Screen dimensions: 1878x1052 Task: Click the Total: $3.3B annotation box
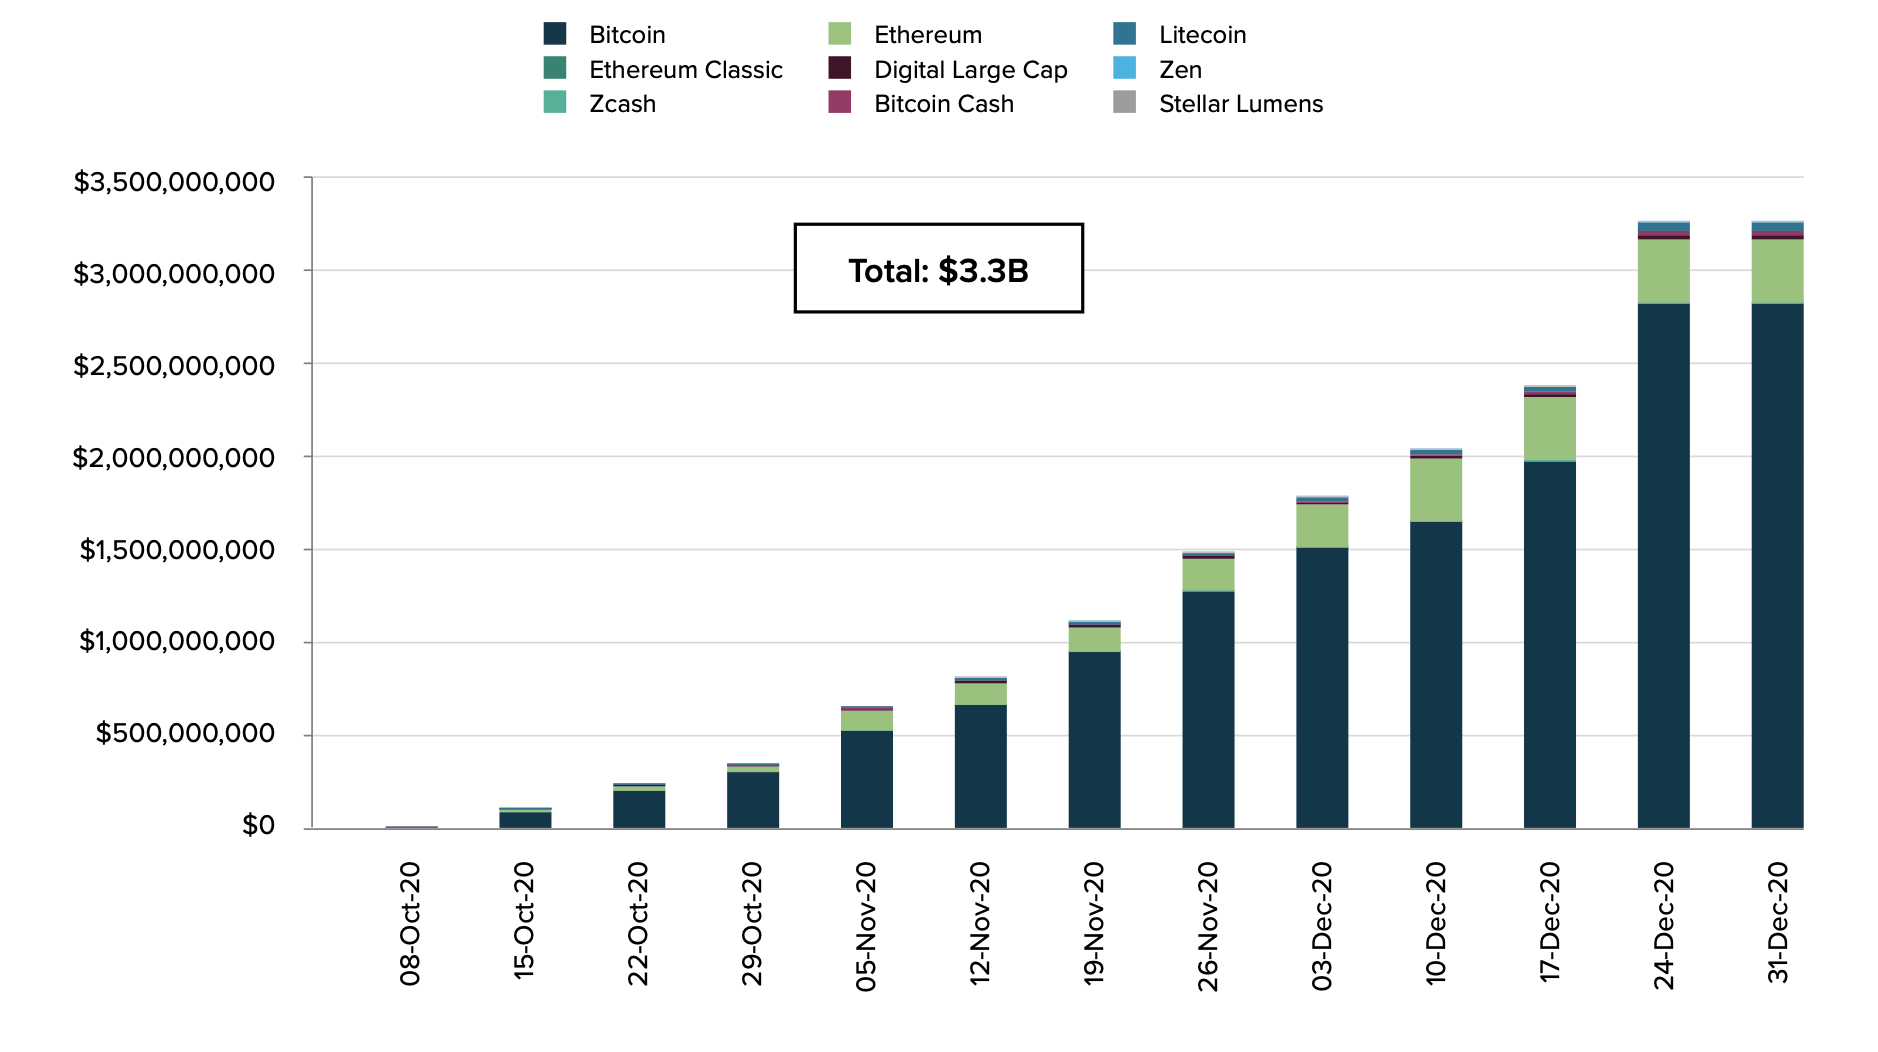(938, 268)
